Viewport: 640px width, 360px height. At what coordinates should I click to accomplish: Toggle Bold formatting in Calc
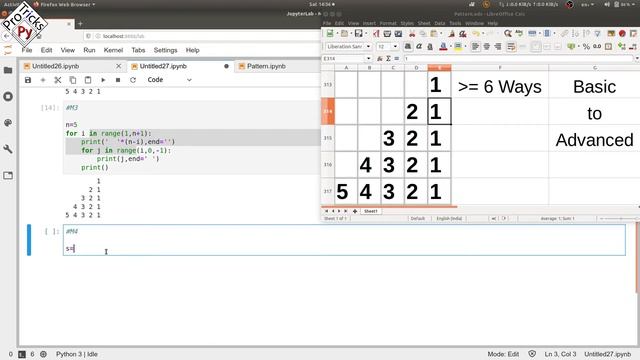408,47
